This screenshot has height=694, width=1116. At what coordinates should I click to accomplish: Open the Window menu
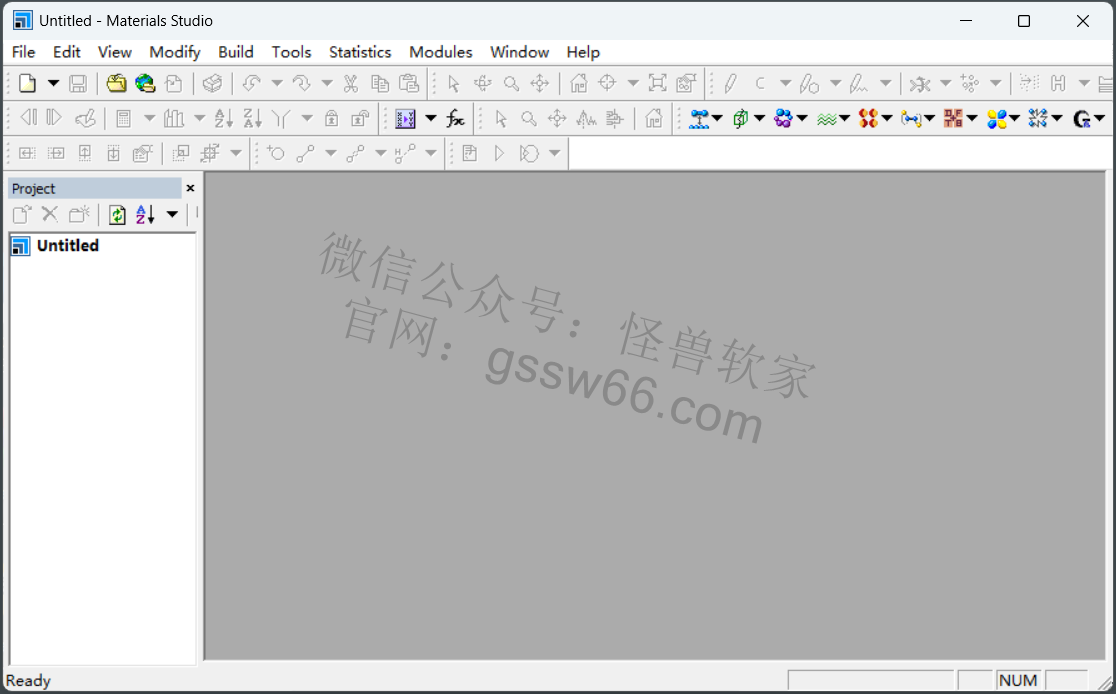tap(520, 52)
